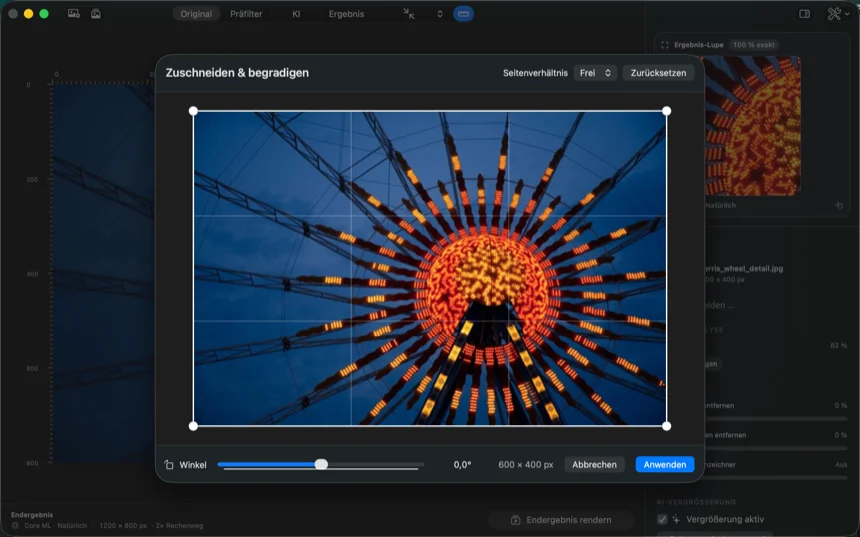This screenshot has height=537, width=860.
Task: Click the Core ML icon in status bar
Action: (15, 525)
